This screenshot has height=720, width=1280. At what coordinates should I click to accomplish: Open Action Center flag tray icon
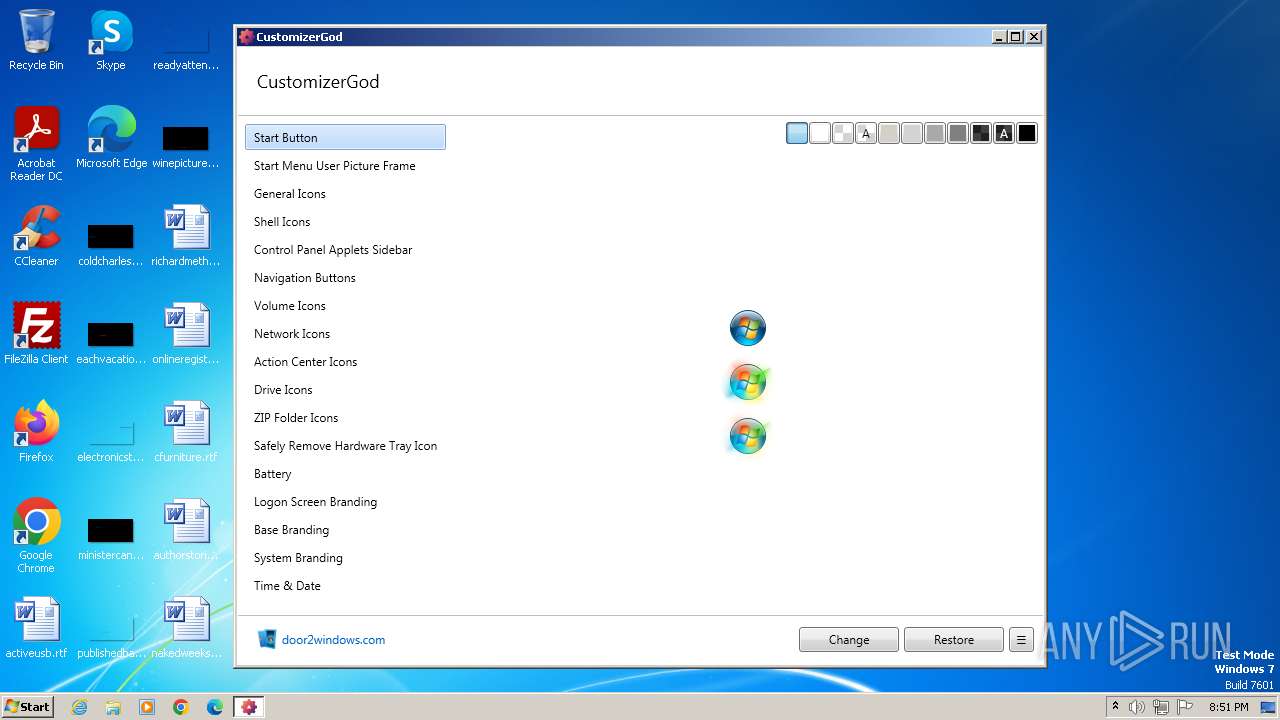tap(1185, 707)
